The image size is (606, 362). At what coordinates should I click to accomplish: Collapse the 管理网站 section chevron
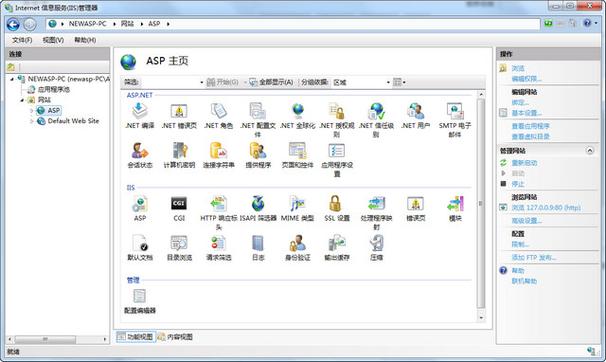(590, 150)
